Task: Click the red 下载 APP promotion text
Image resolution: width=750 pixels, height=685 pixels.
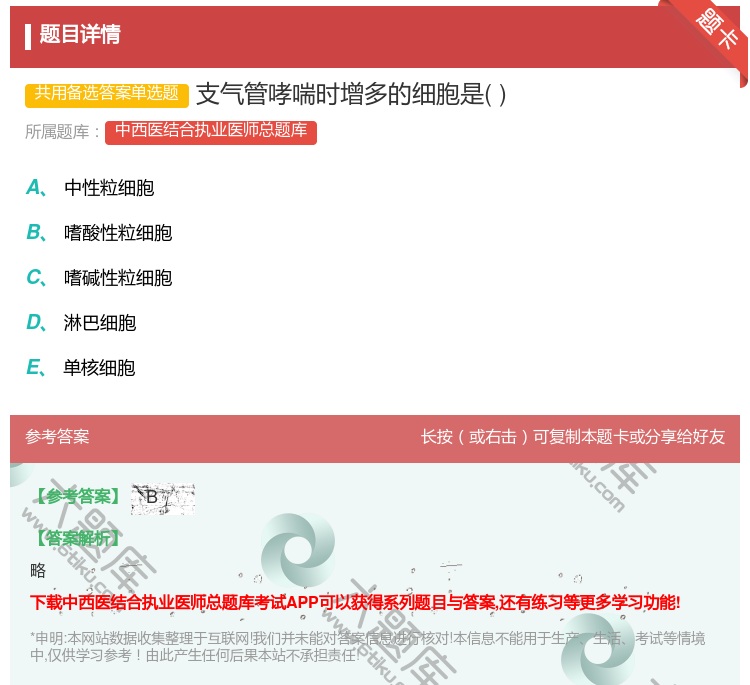Action: (x=355, y=602)
